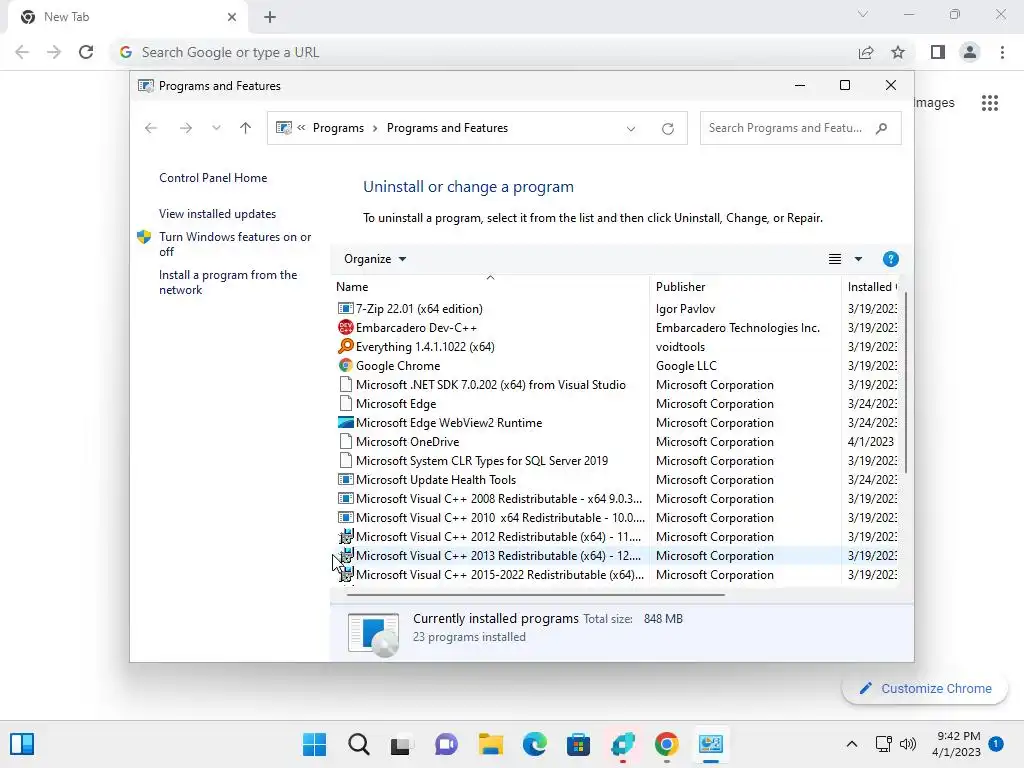The width and height of the screenshot is (1024, 768).
Task: Open Install a program from the network
Action: tap(228, 282)
